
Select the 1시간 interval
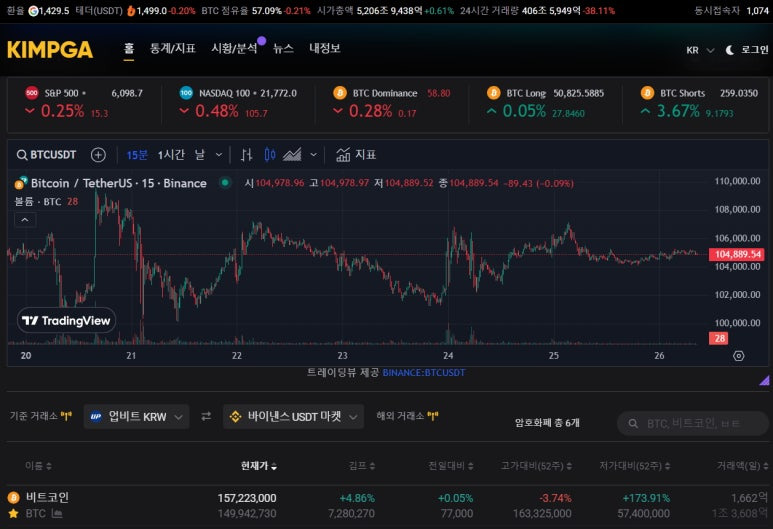tap(171, 155)
